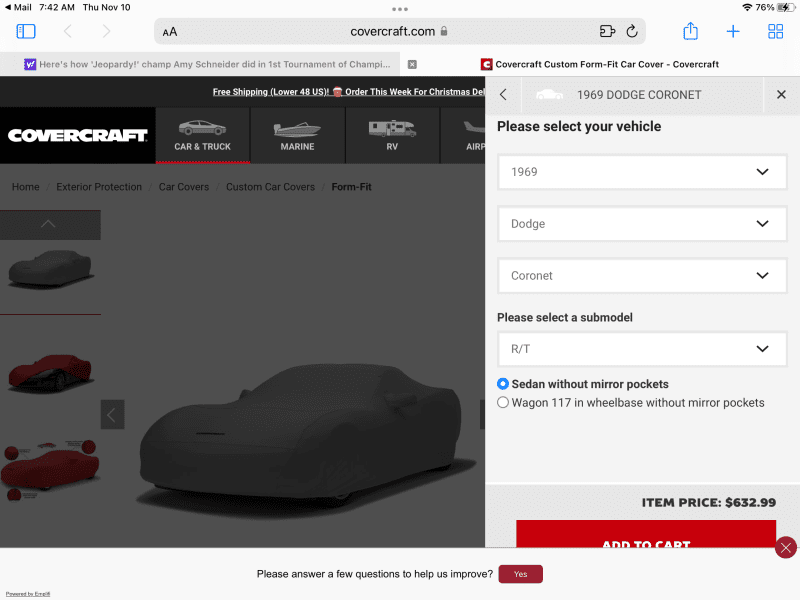Switch to the Jeopardy Amy Schneider tab
This screenshot has width=800, height=600.
pos(207,64)
